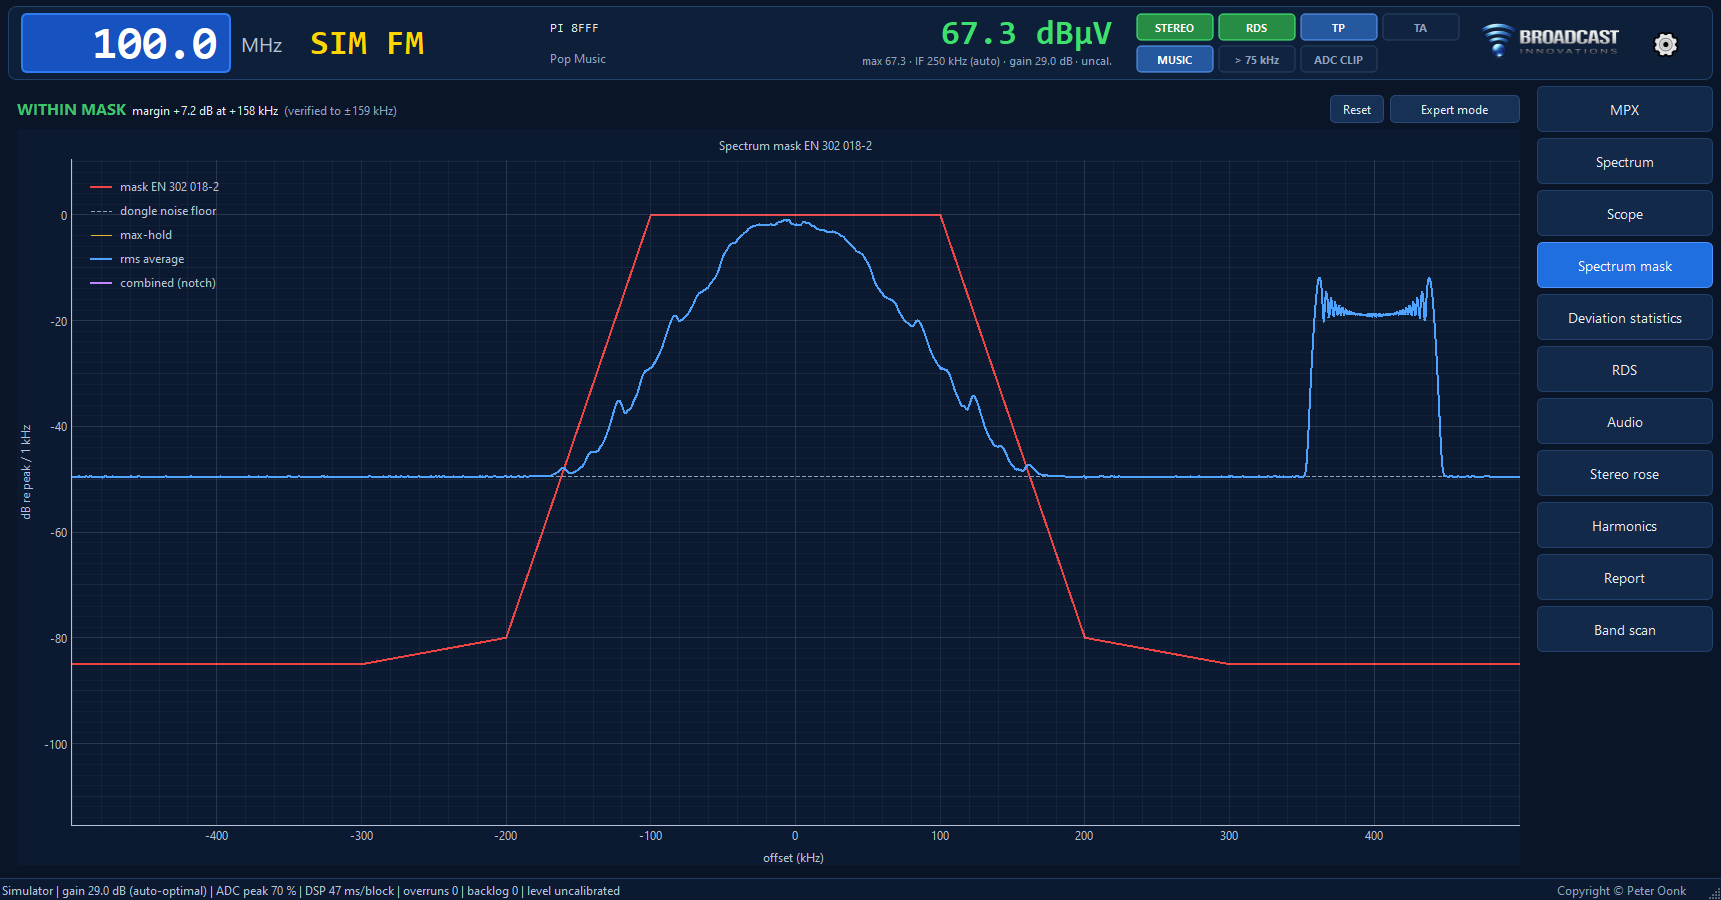1721x900 pixels.
Task: Open the Band scan view
Action: pos(1624,630)
